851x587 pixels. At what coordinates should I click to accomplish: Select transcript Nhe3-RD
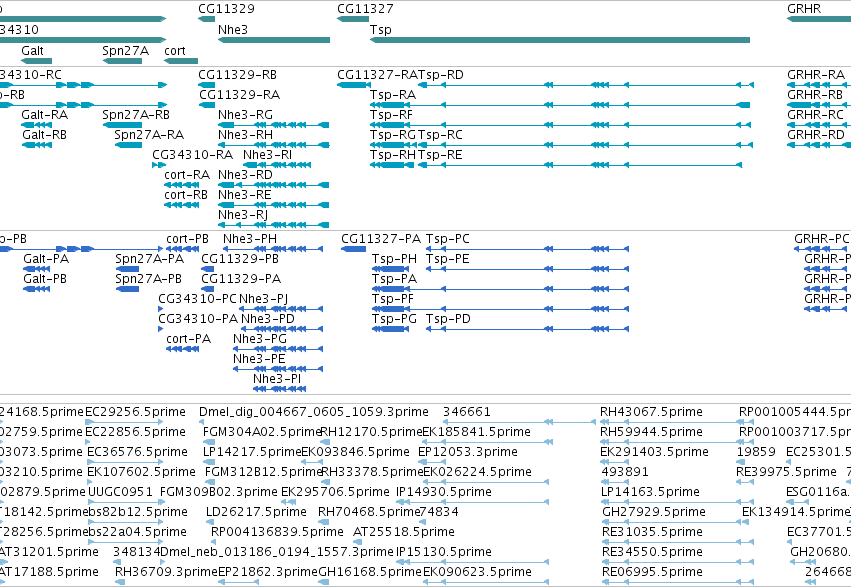click(245, 175)
